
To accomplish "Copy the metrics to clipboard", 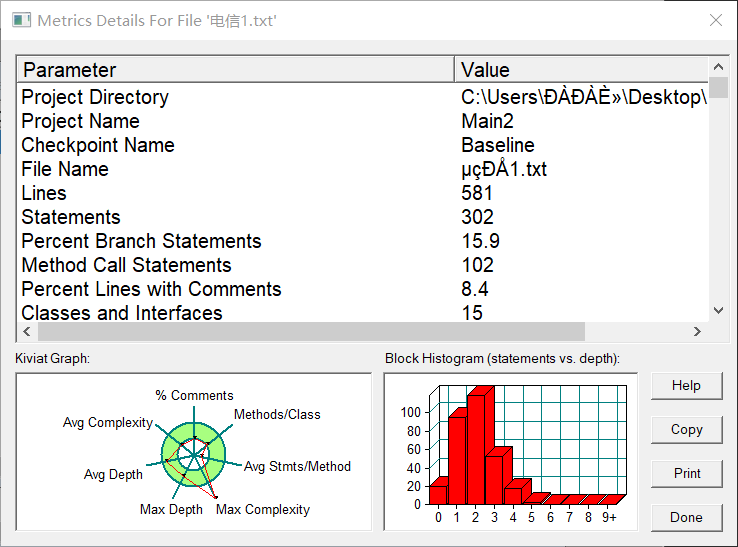I will coord(686,429).
